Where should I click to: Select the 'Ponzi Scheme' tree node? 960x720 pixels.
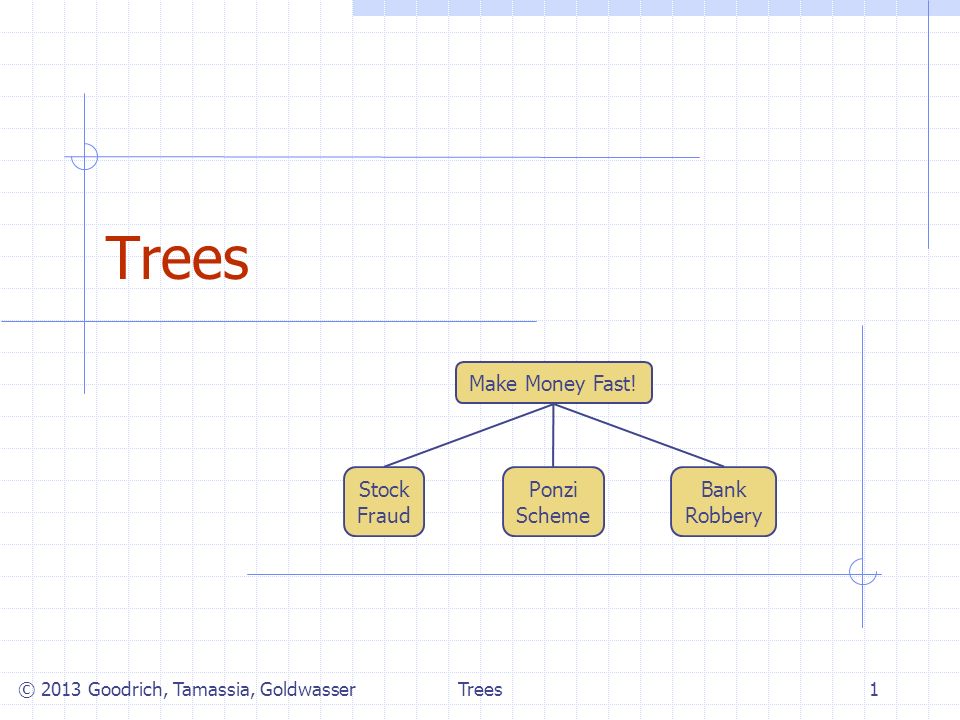tap(553, 502)
